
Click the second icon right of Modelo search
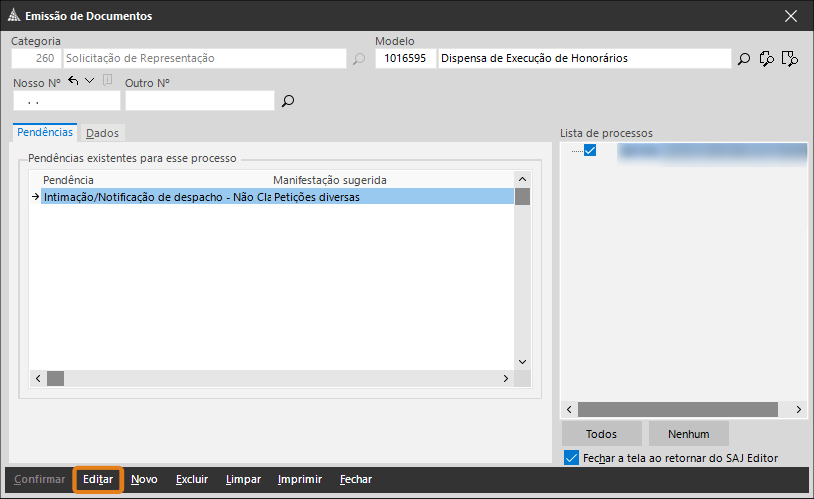767,59
